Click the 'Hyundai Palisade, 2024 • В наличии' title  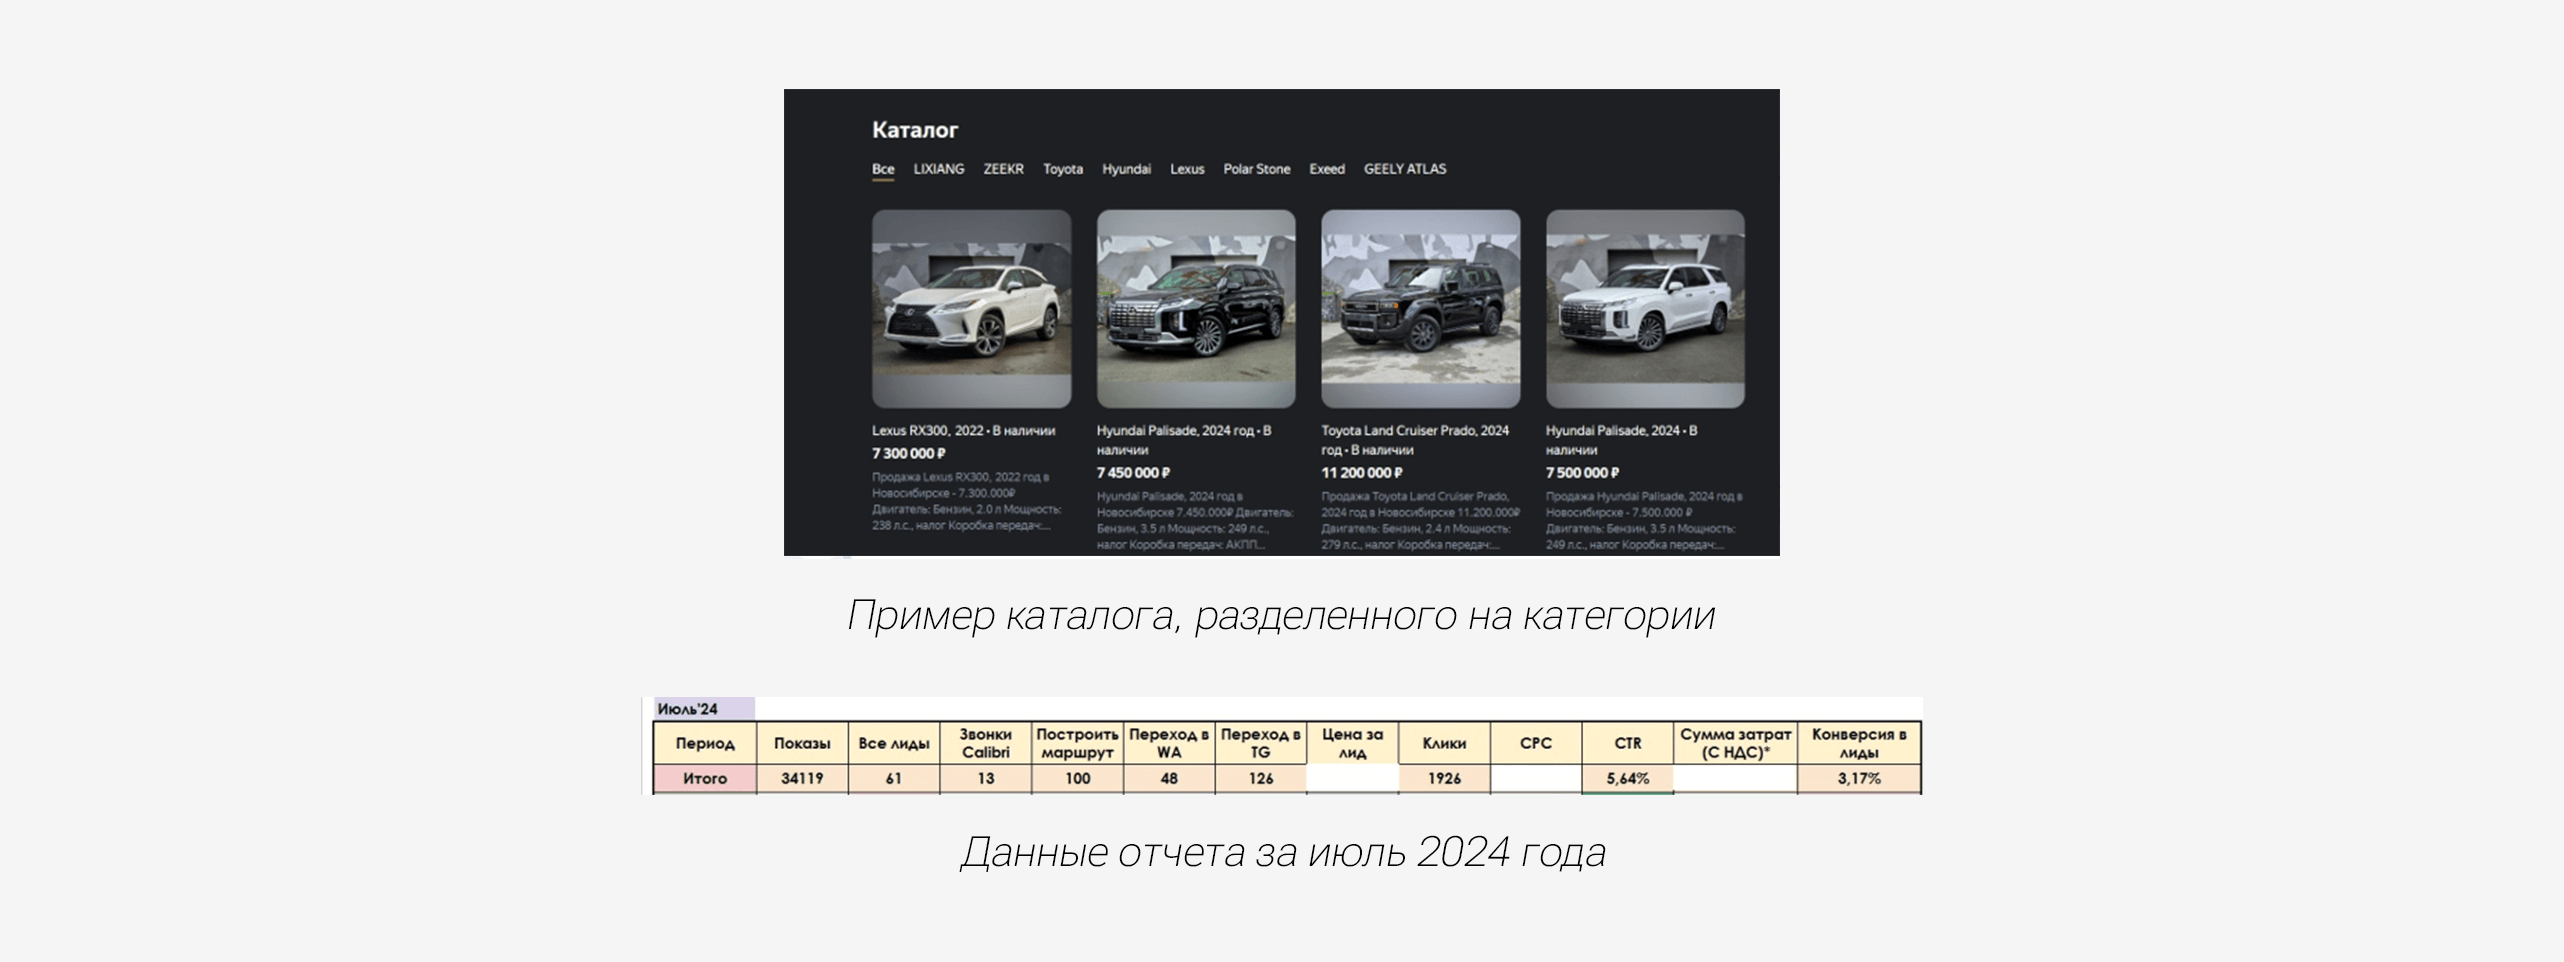pyautogui.click(x=1621, y=440)
